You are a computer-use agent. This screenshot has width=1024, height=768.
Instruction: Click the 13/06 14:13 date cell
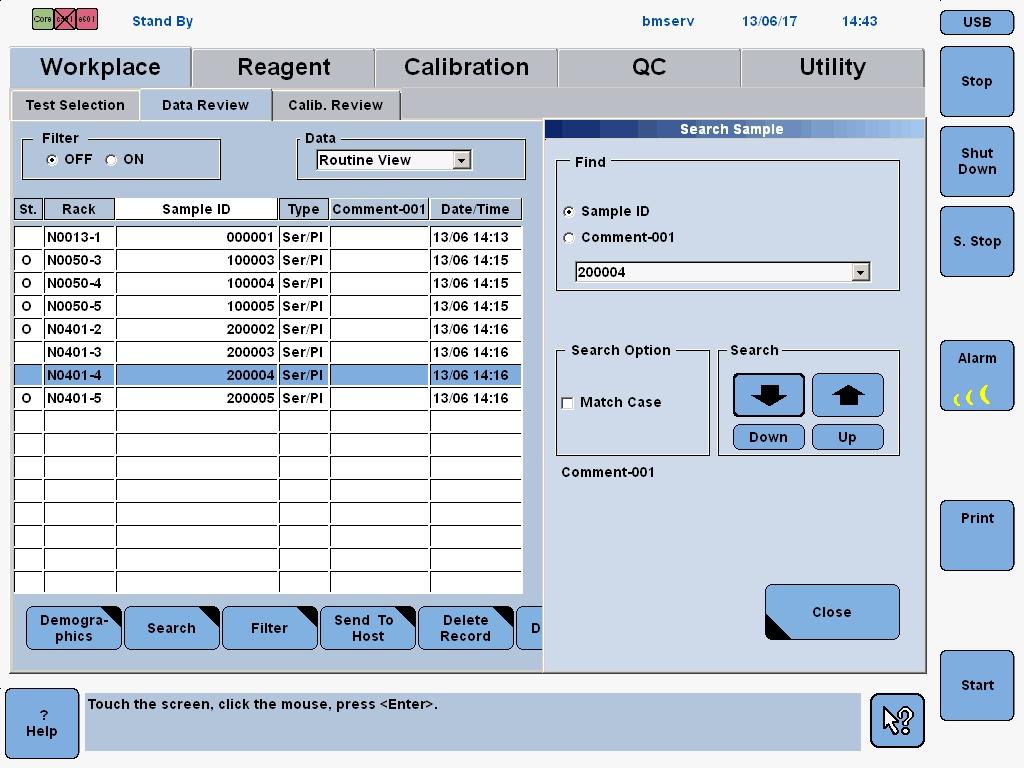coord(475,237)
